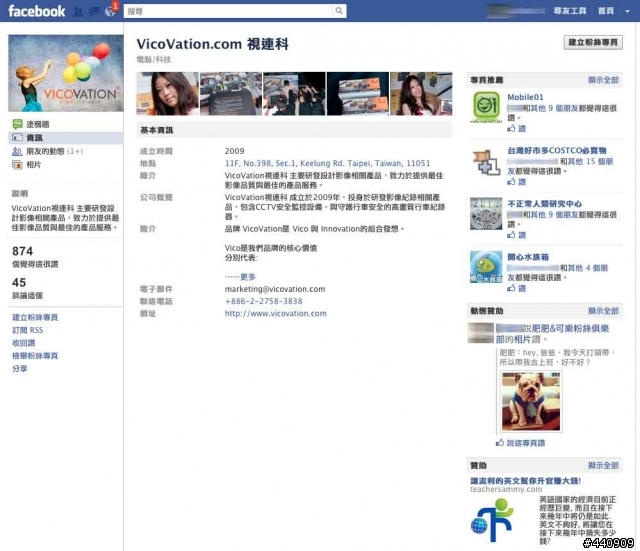Open 開心水族箱 page link
Image resolution: width=640 pixels, height=551 pixels.
pyautogui.click(x=528, y=257)
